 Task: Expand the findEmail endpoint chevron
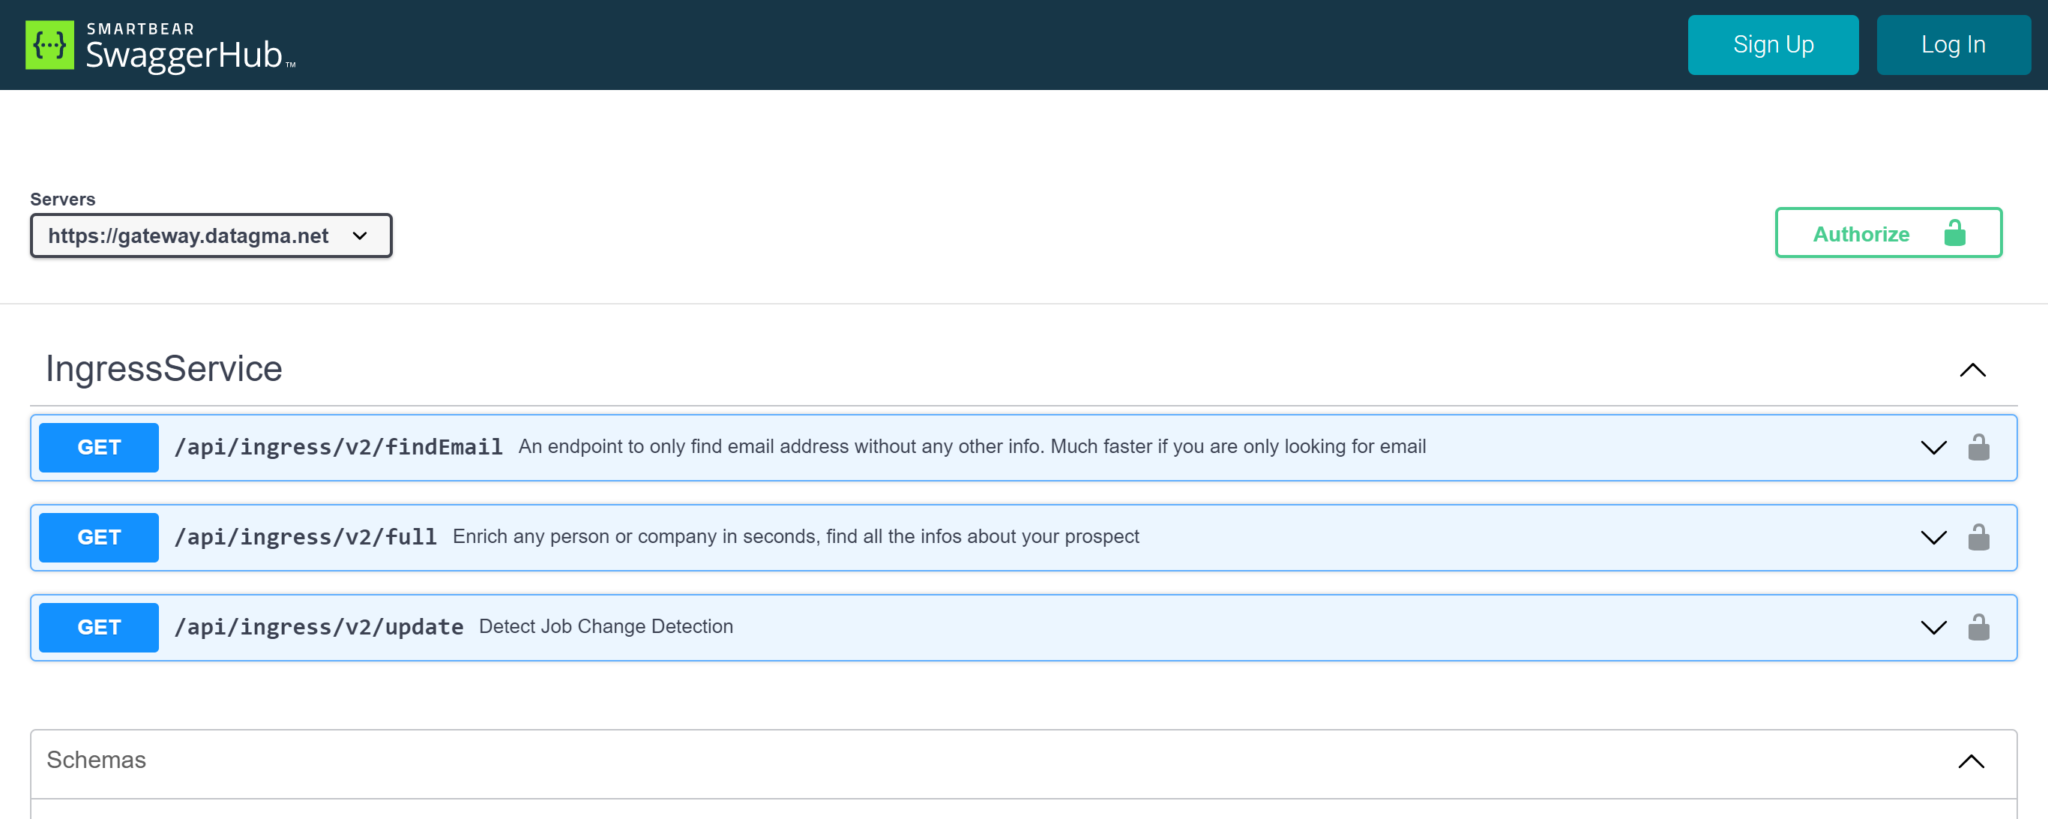coord(1933,447)
